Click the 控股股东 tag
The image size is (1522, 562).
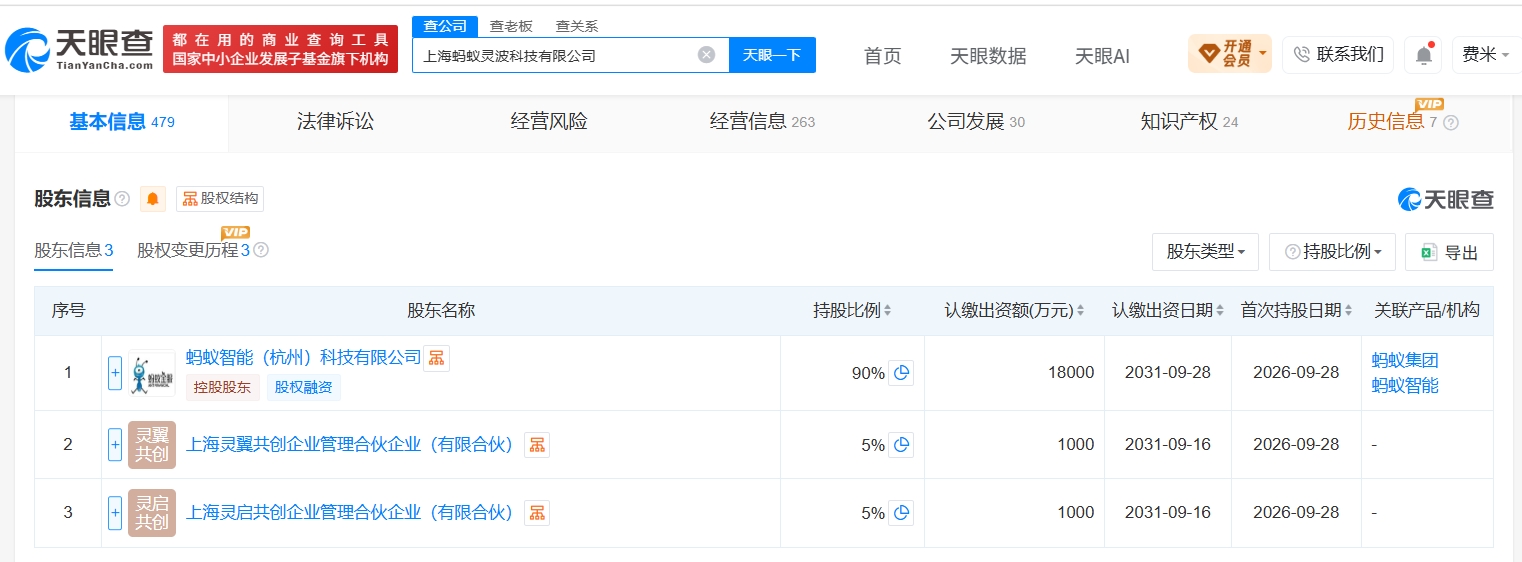click(223, 387)
